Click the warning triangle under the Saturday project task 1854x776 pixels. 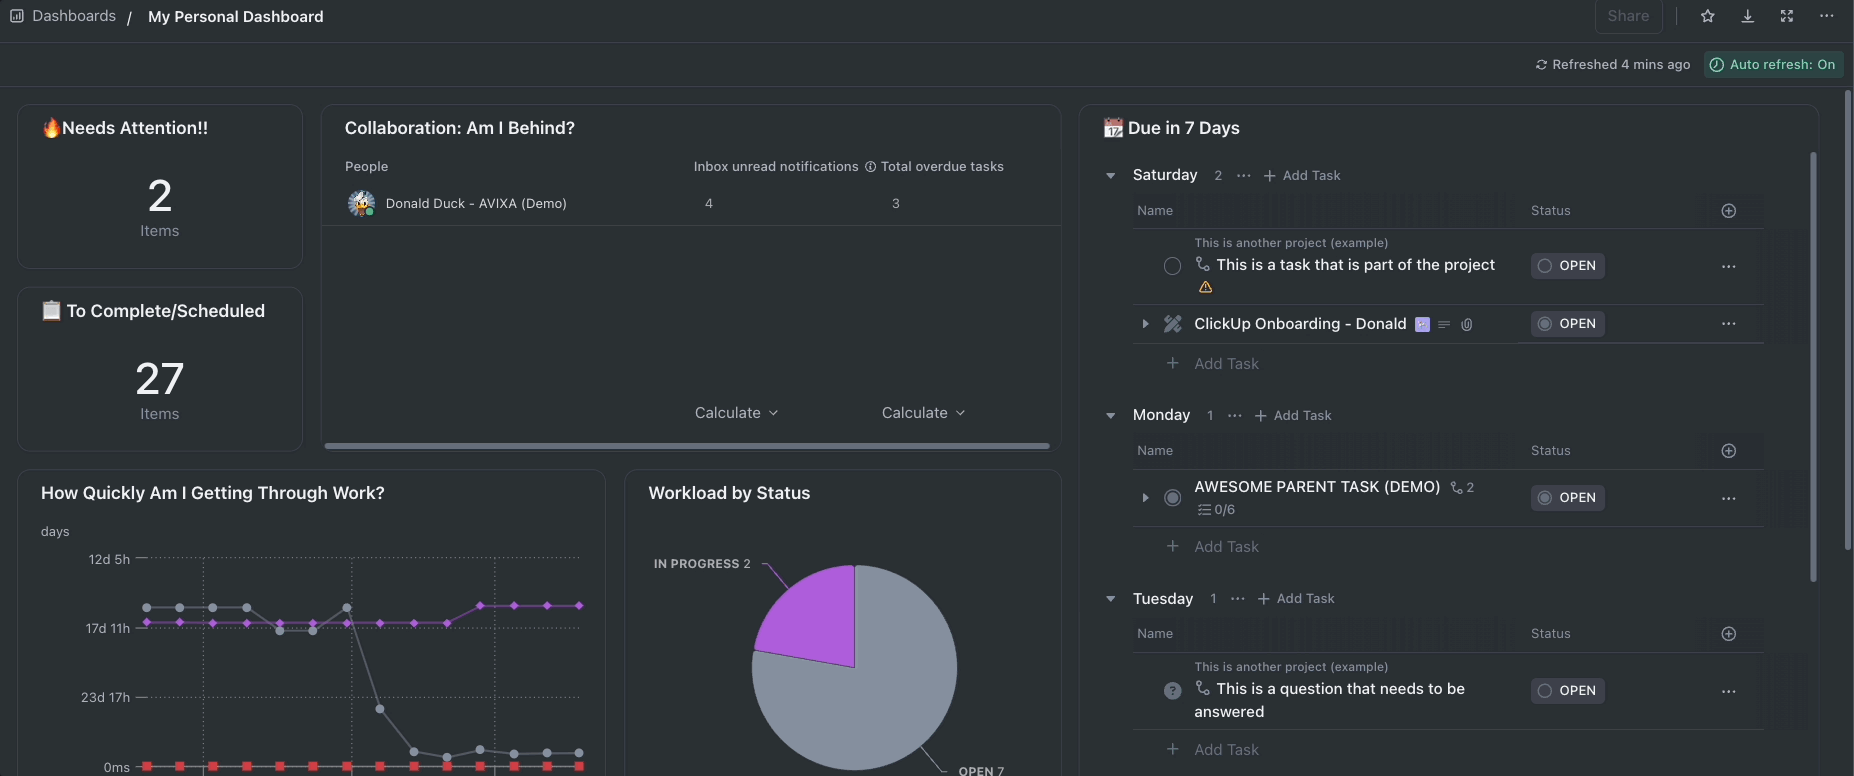1206,287
